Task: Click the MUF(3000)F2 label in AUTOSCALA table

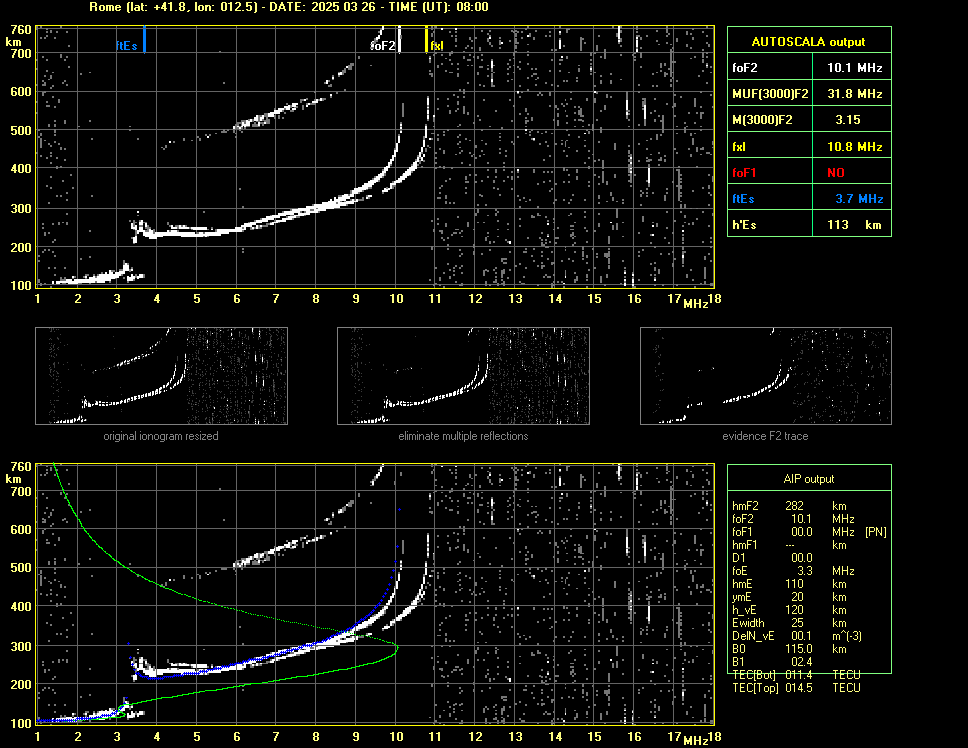Action: (769, 94)
